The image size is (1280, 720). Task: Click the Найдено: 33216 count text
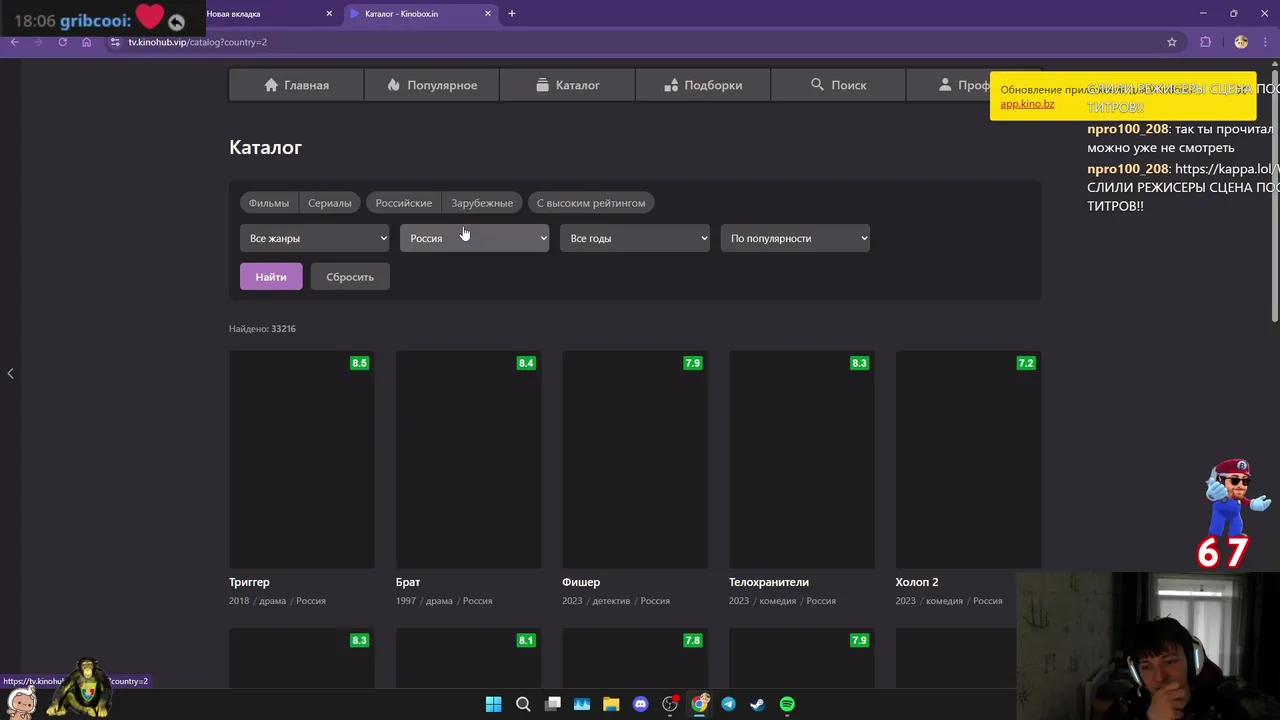(262, 329)
